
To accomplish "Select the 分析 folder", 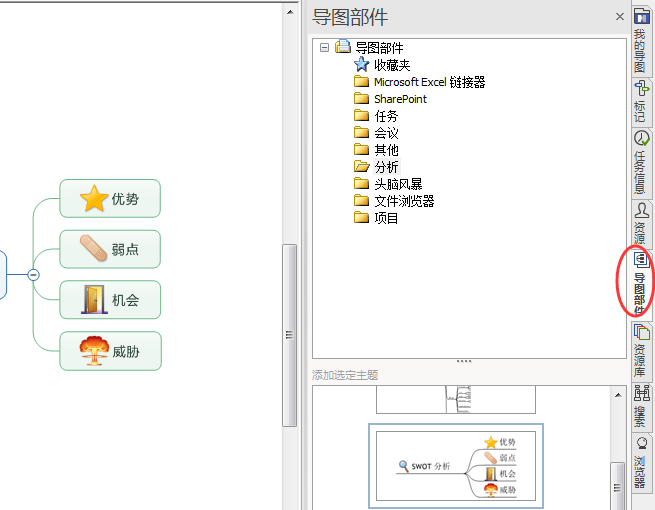I will point(377,167).
